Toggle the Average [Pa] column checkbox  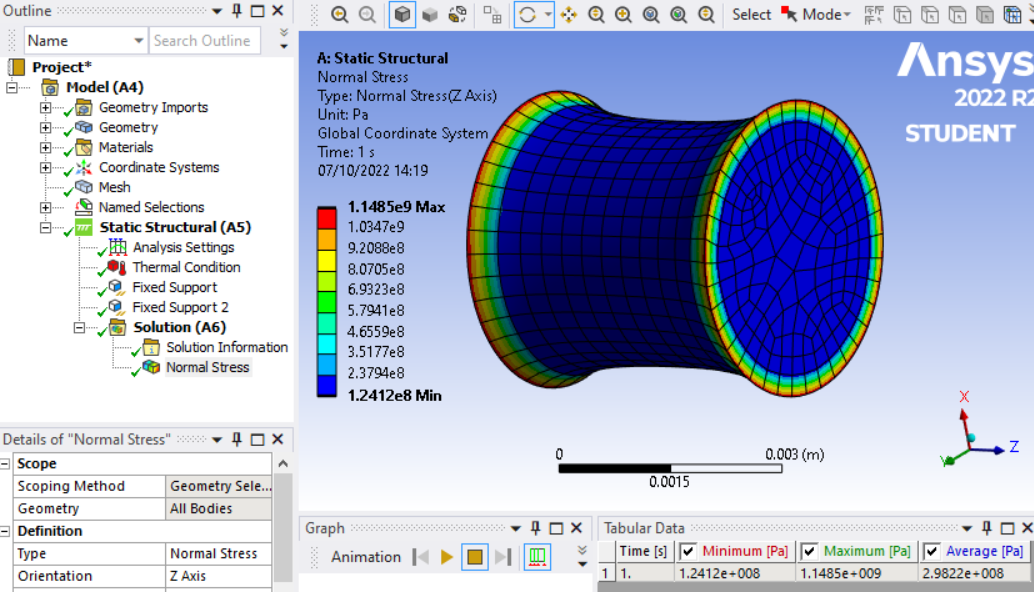click(x=931, y=551)
